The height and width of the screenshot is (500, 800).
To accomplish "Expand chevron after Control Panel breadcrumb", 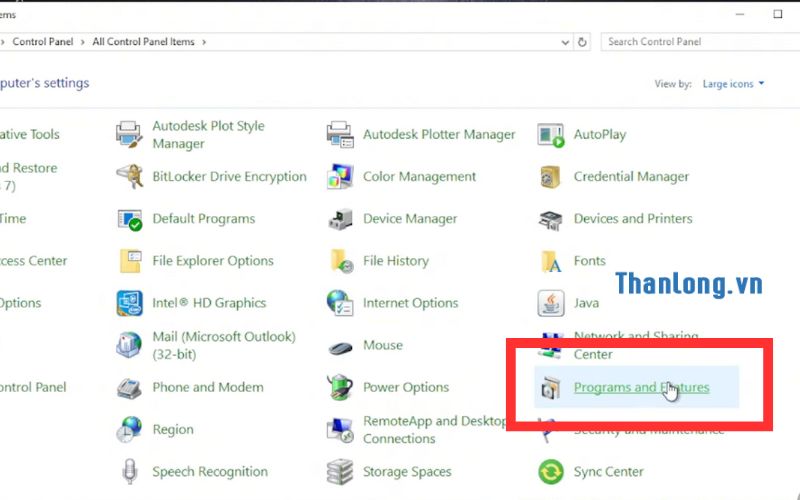I will [83, 42].
